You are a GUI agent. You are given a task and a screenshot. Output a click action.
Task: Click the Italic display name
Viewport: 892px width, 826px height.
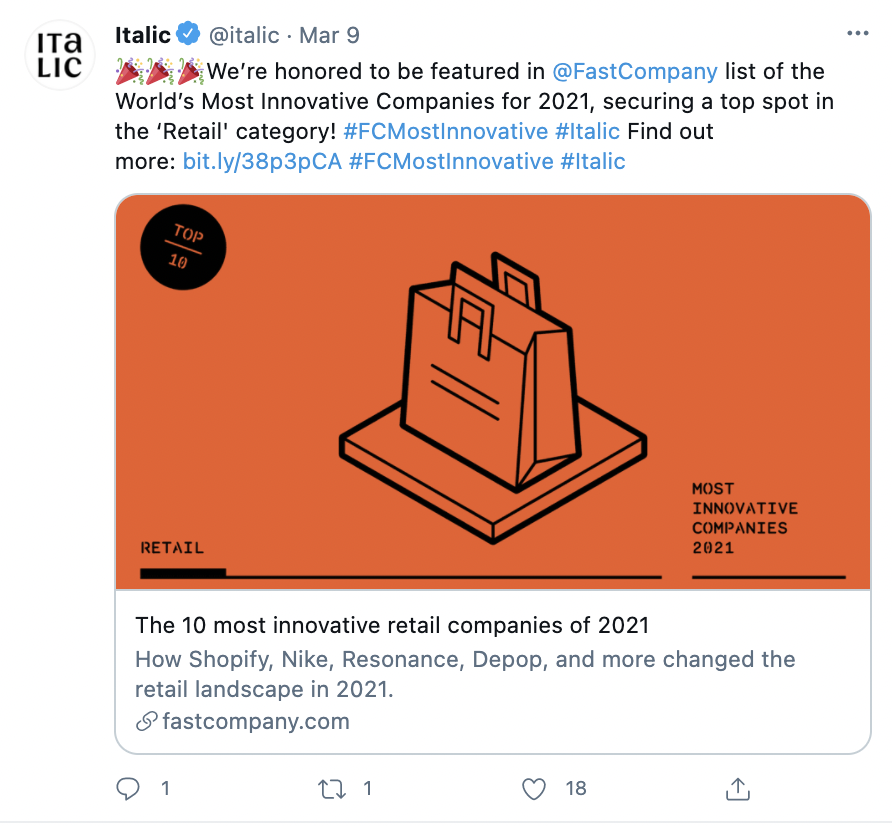143,35
